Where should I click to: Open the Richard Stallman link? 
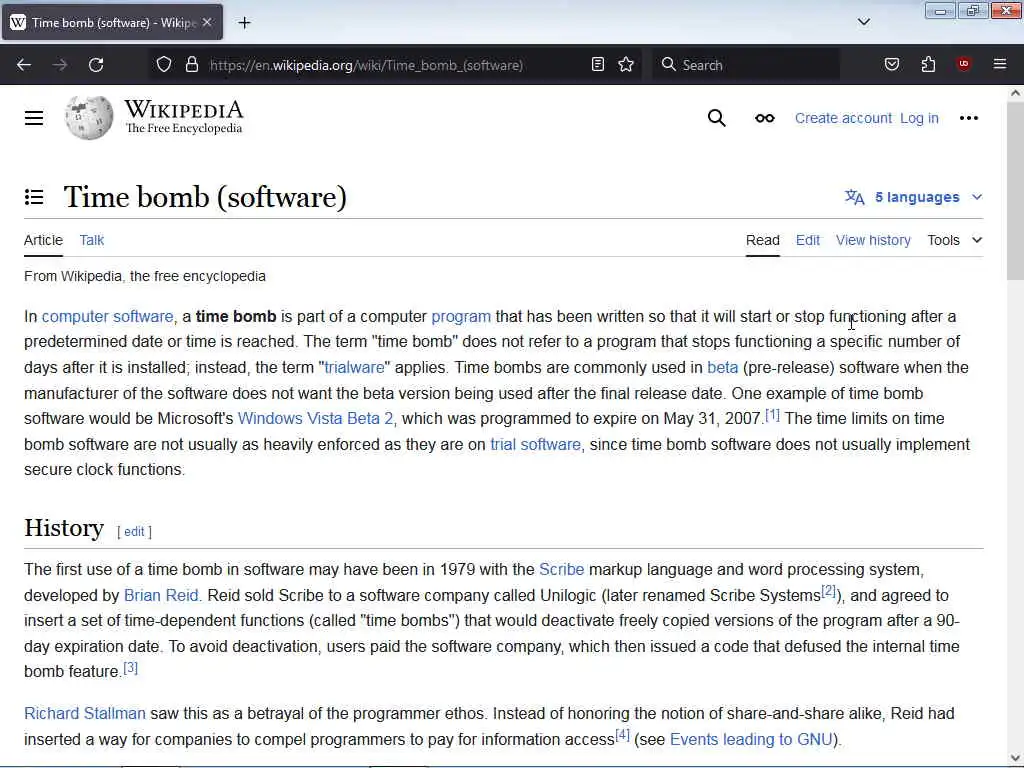point(85,714)
